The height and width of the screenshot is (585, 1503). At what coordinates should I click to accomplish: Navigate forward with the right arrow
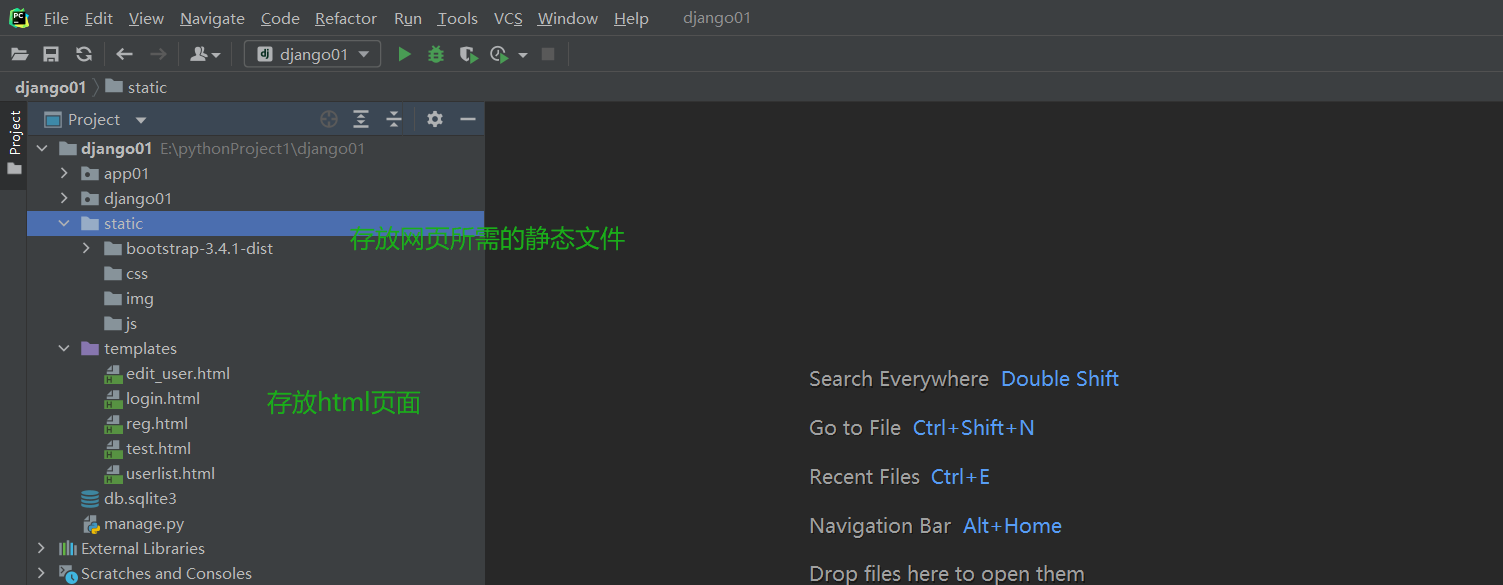157,54
